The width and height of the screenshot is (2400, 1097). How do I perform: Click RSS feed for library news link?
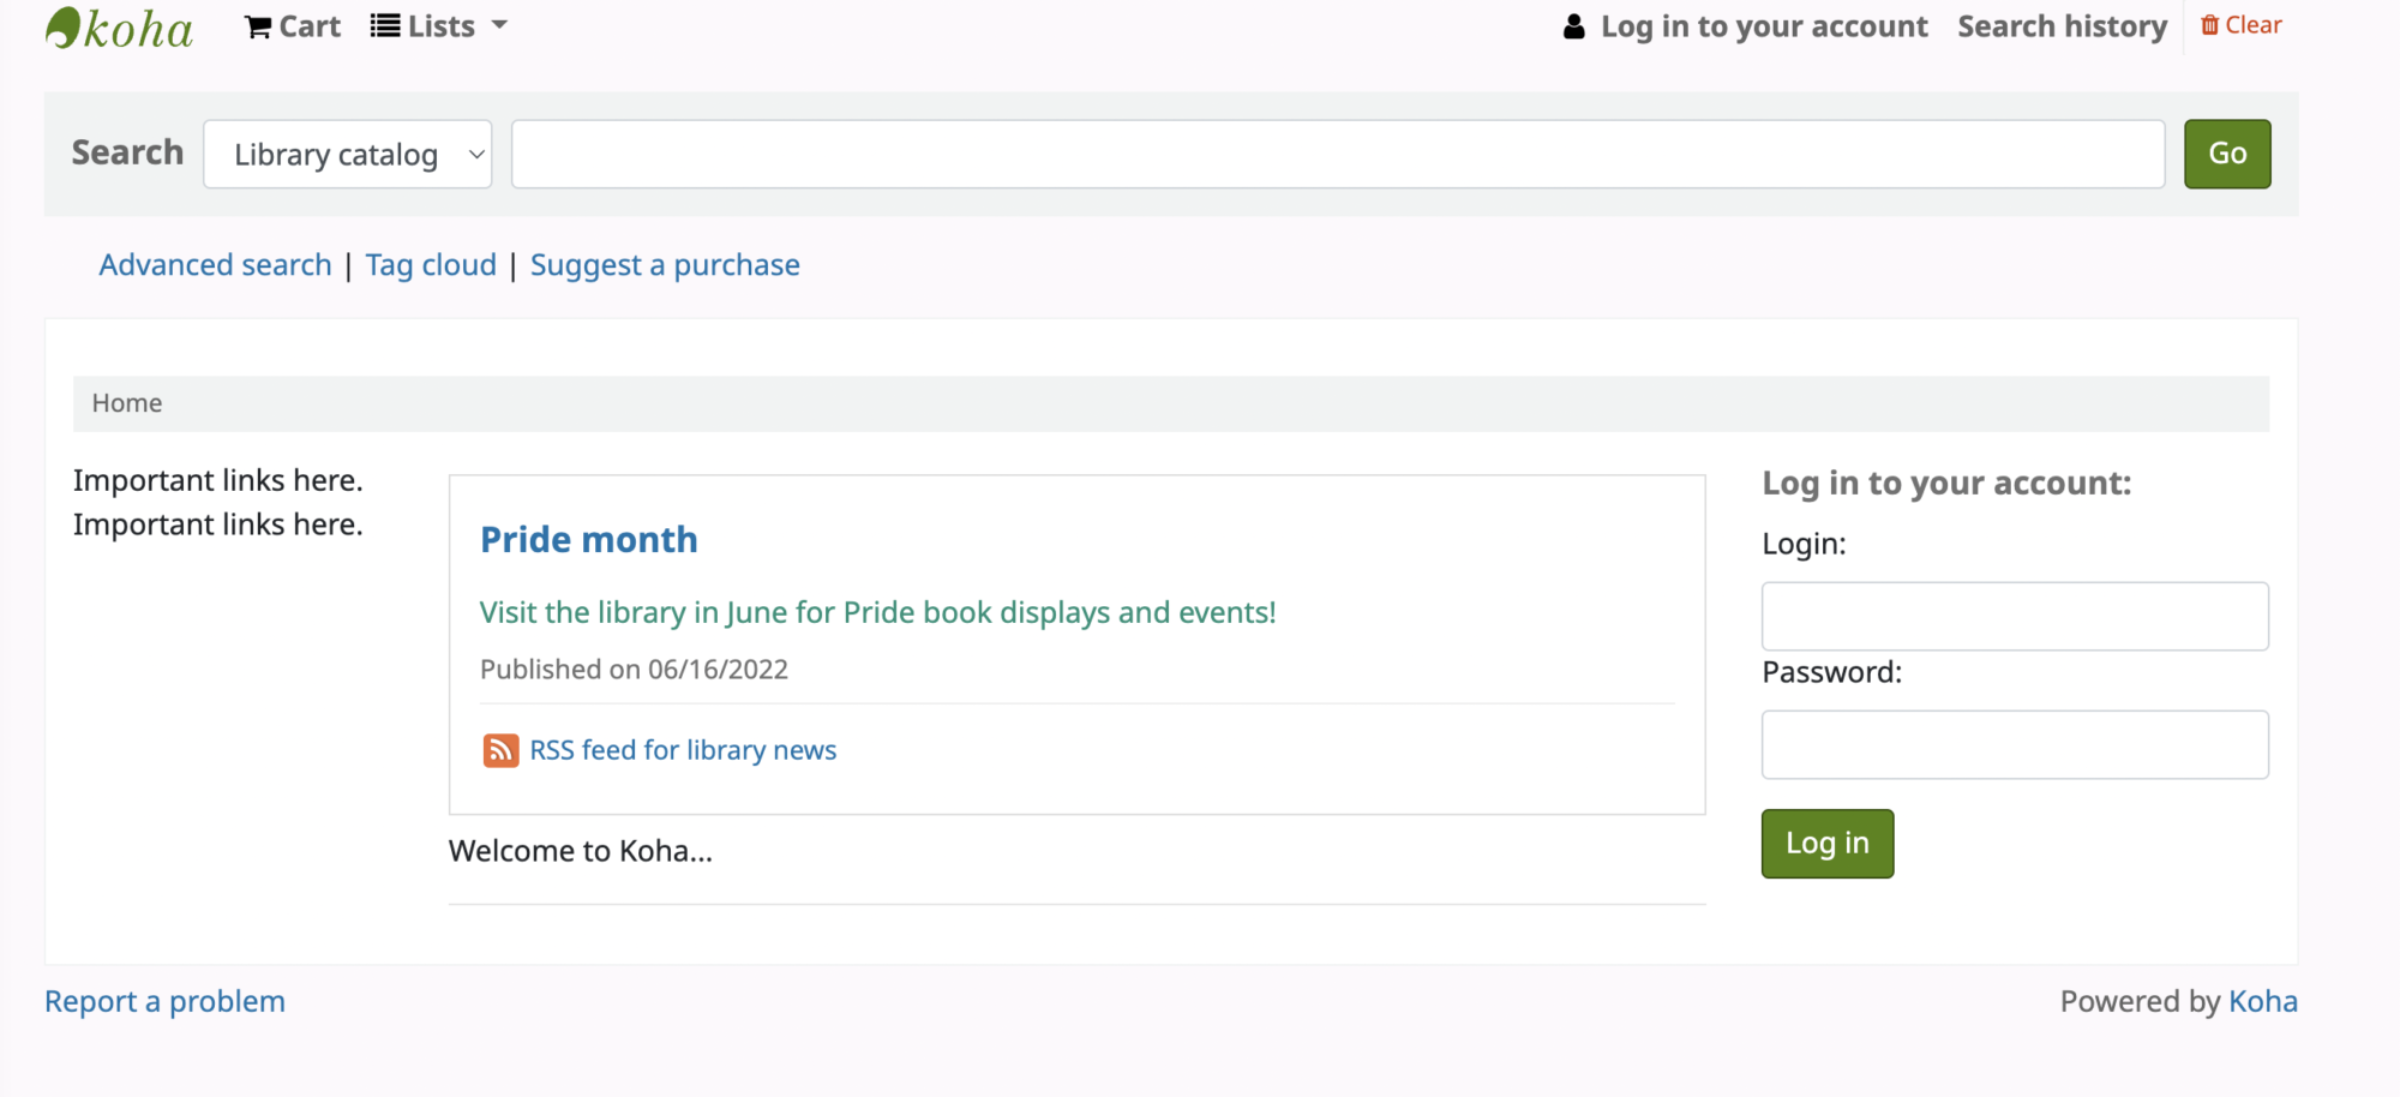[x=682, y=750]
